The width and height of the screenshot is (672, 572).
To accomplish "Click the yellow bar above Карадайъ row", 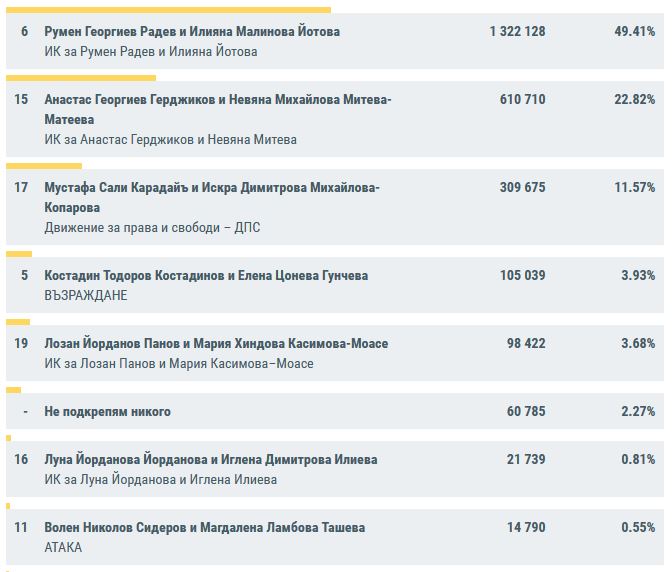I will (x=44, y=166).
